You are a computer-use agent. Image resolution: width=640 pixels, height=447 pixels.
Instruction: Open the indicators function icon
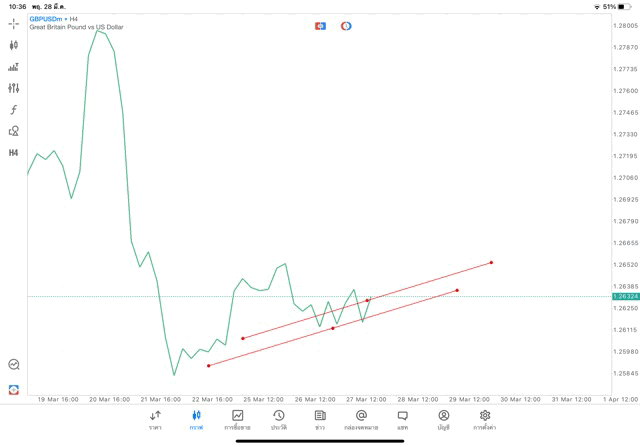(14, 110)
